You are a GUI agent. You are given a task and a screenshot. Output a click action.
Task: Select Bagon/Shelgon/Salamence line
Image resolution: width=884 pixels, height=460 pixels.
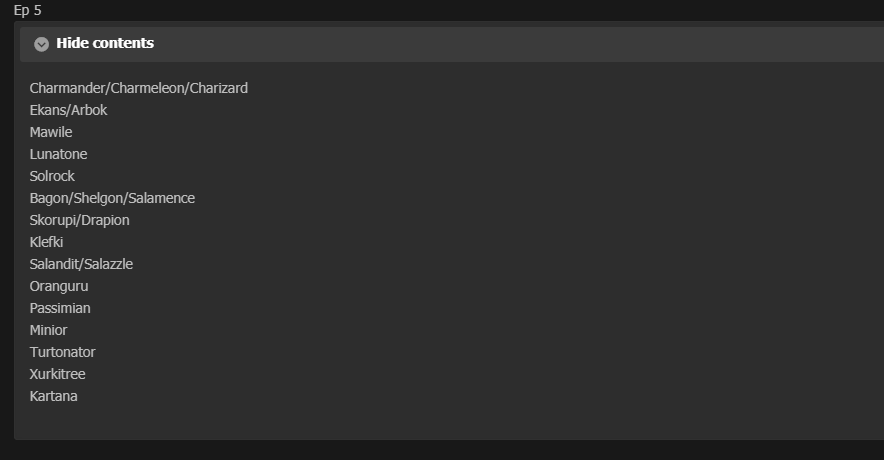click(x=112, y=198)
